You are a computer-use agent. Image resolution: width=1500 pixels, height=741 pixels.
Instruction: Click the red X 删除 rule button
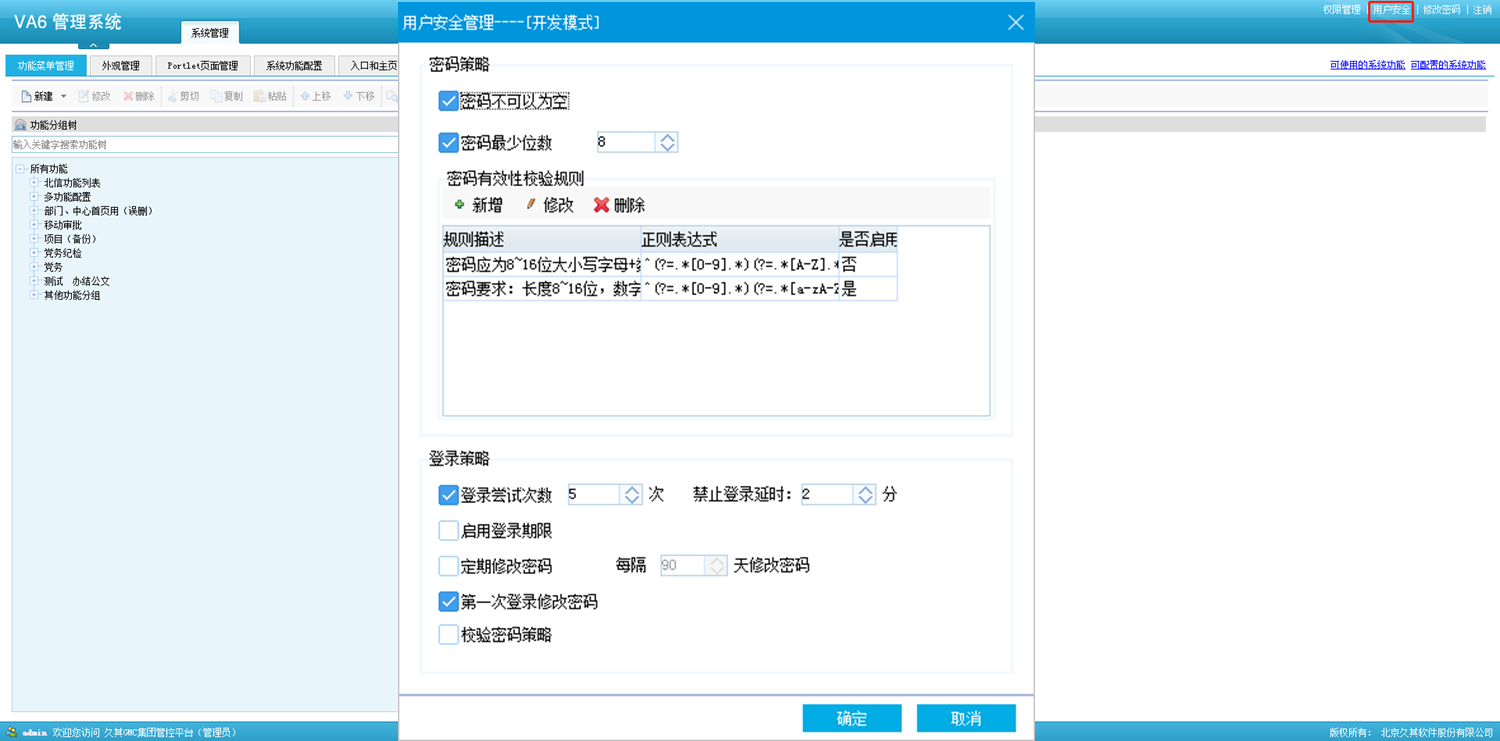(619, 205)
